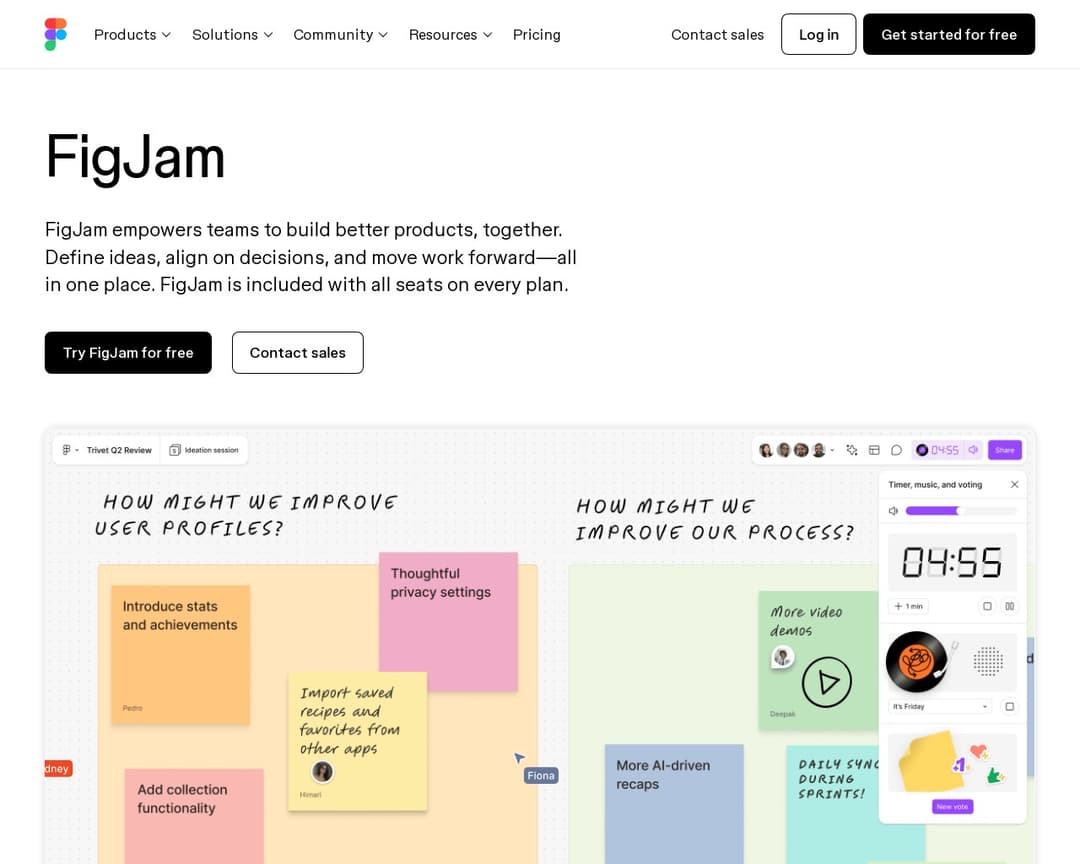Expand the Resources menu

(450, 34)
